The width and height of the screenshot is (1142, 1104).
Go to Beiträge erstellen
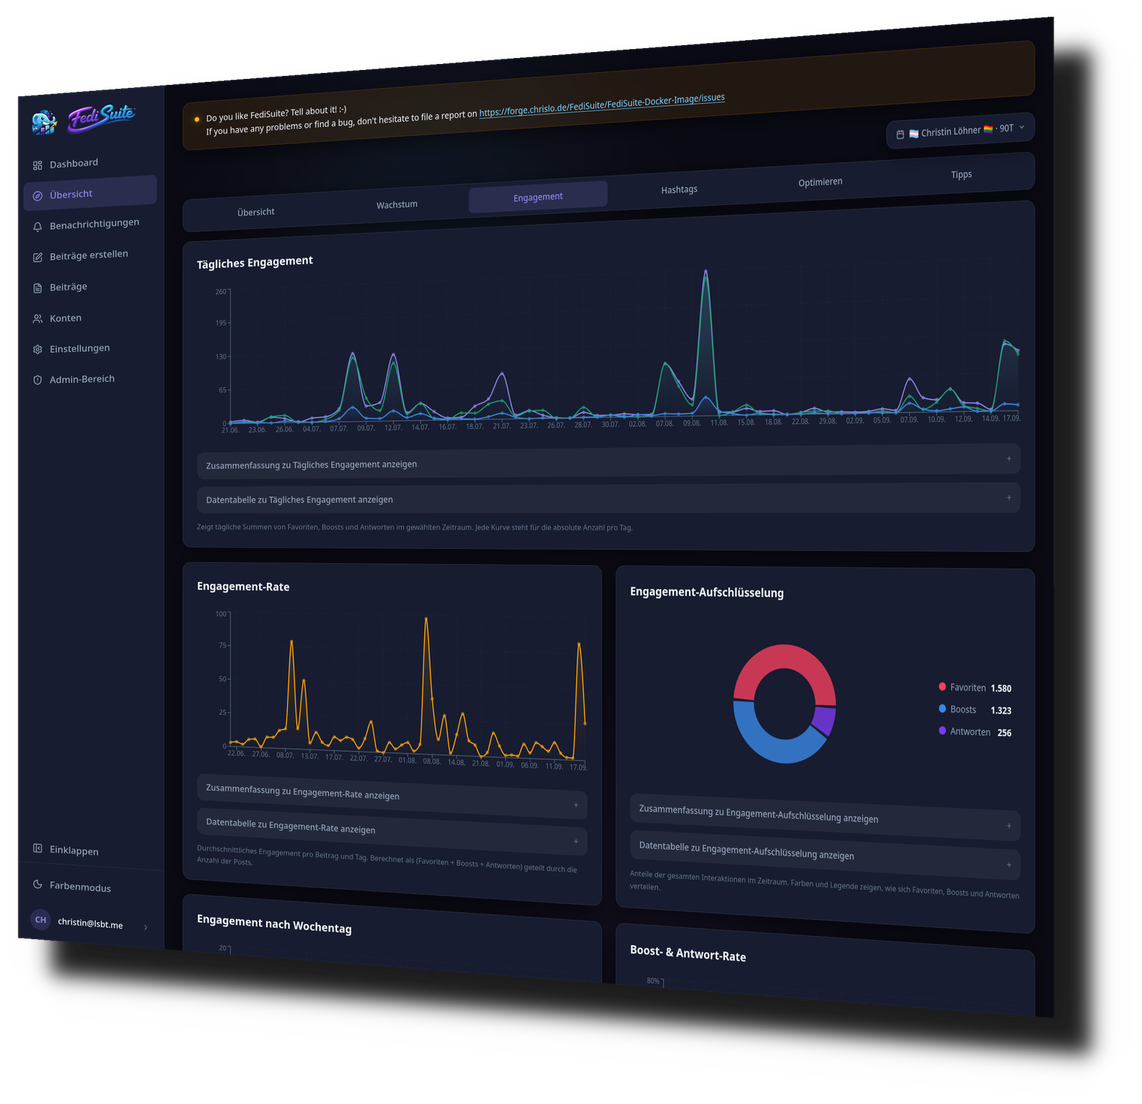point(90,256)
